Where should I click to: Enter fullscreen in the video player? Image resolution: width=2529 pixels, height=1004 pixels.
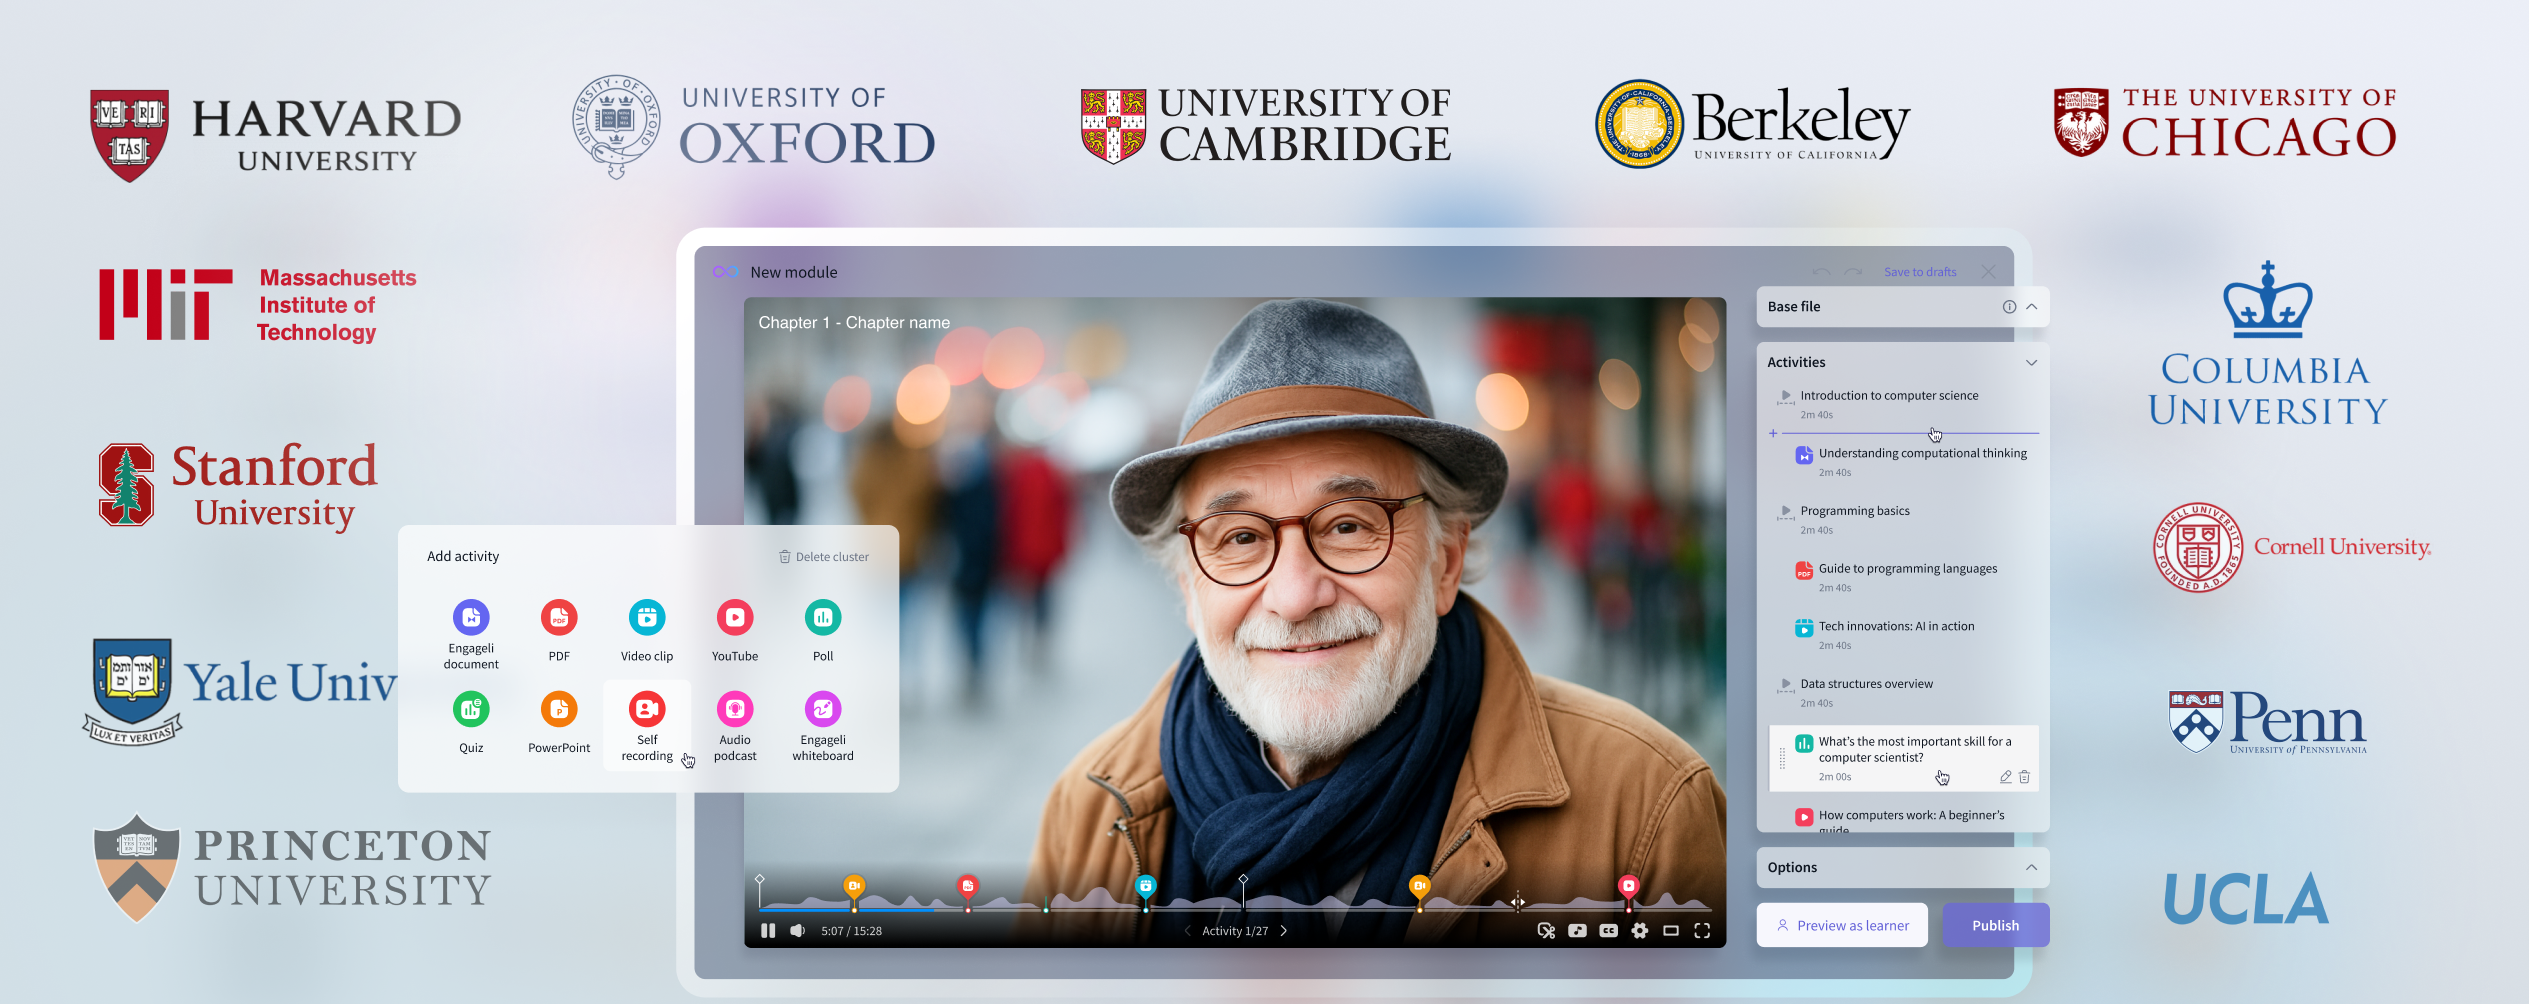[x=1702, y=931]
